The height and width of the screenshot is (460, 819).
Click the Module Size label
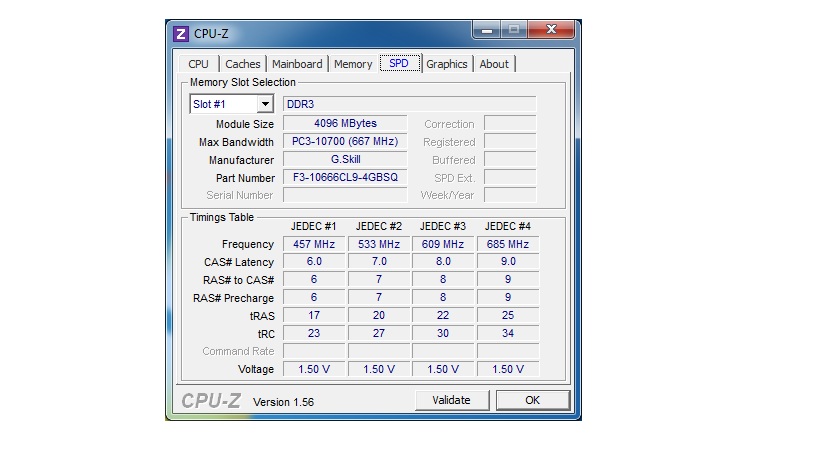[245, 124]
